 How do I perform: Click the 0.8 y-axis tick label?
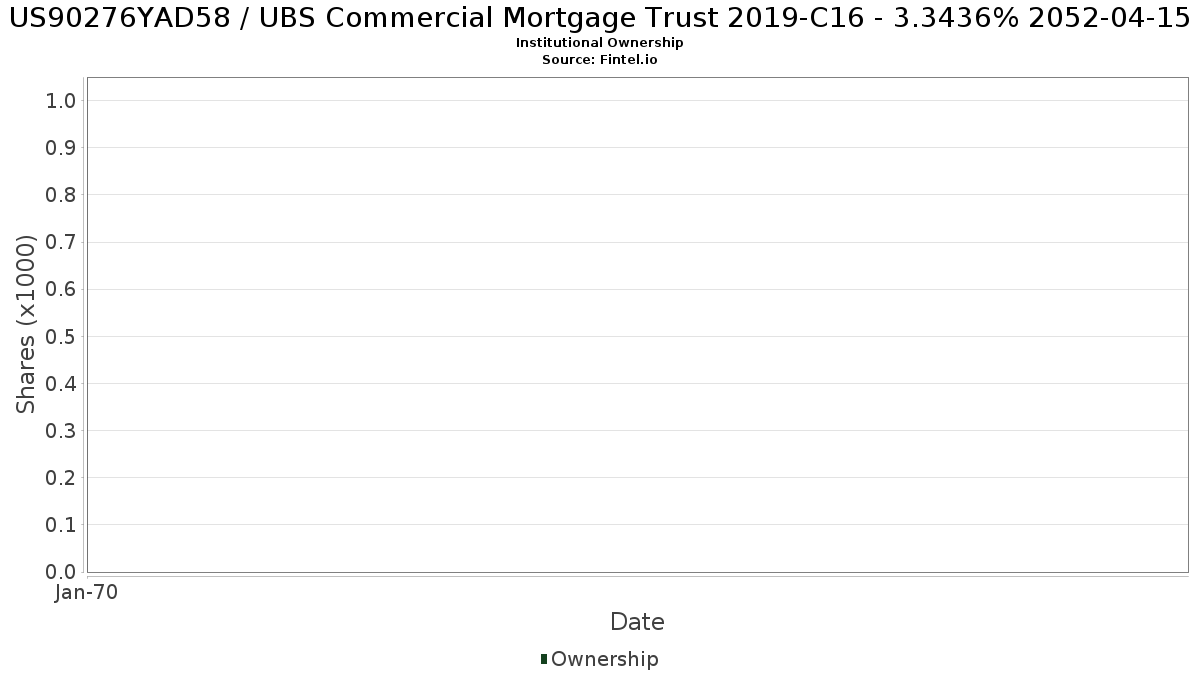click(x=61, y=195)
